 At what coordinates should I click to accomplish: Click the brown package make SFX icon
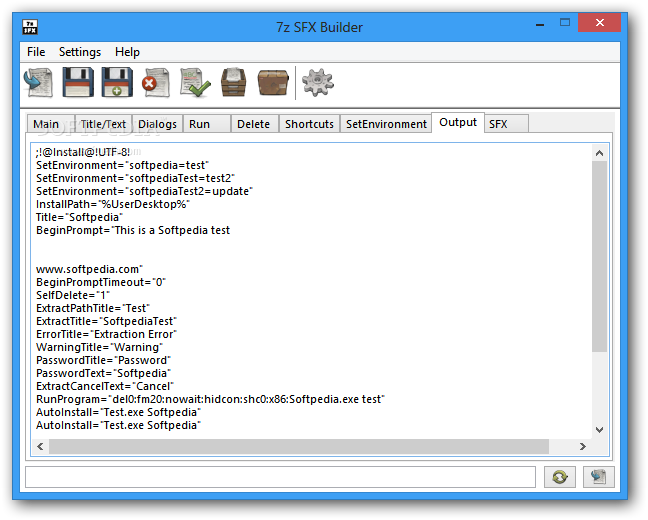click(273, 83)
